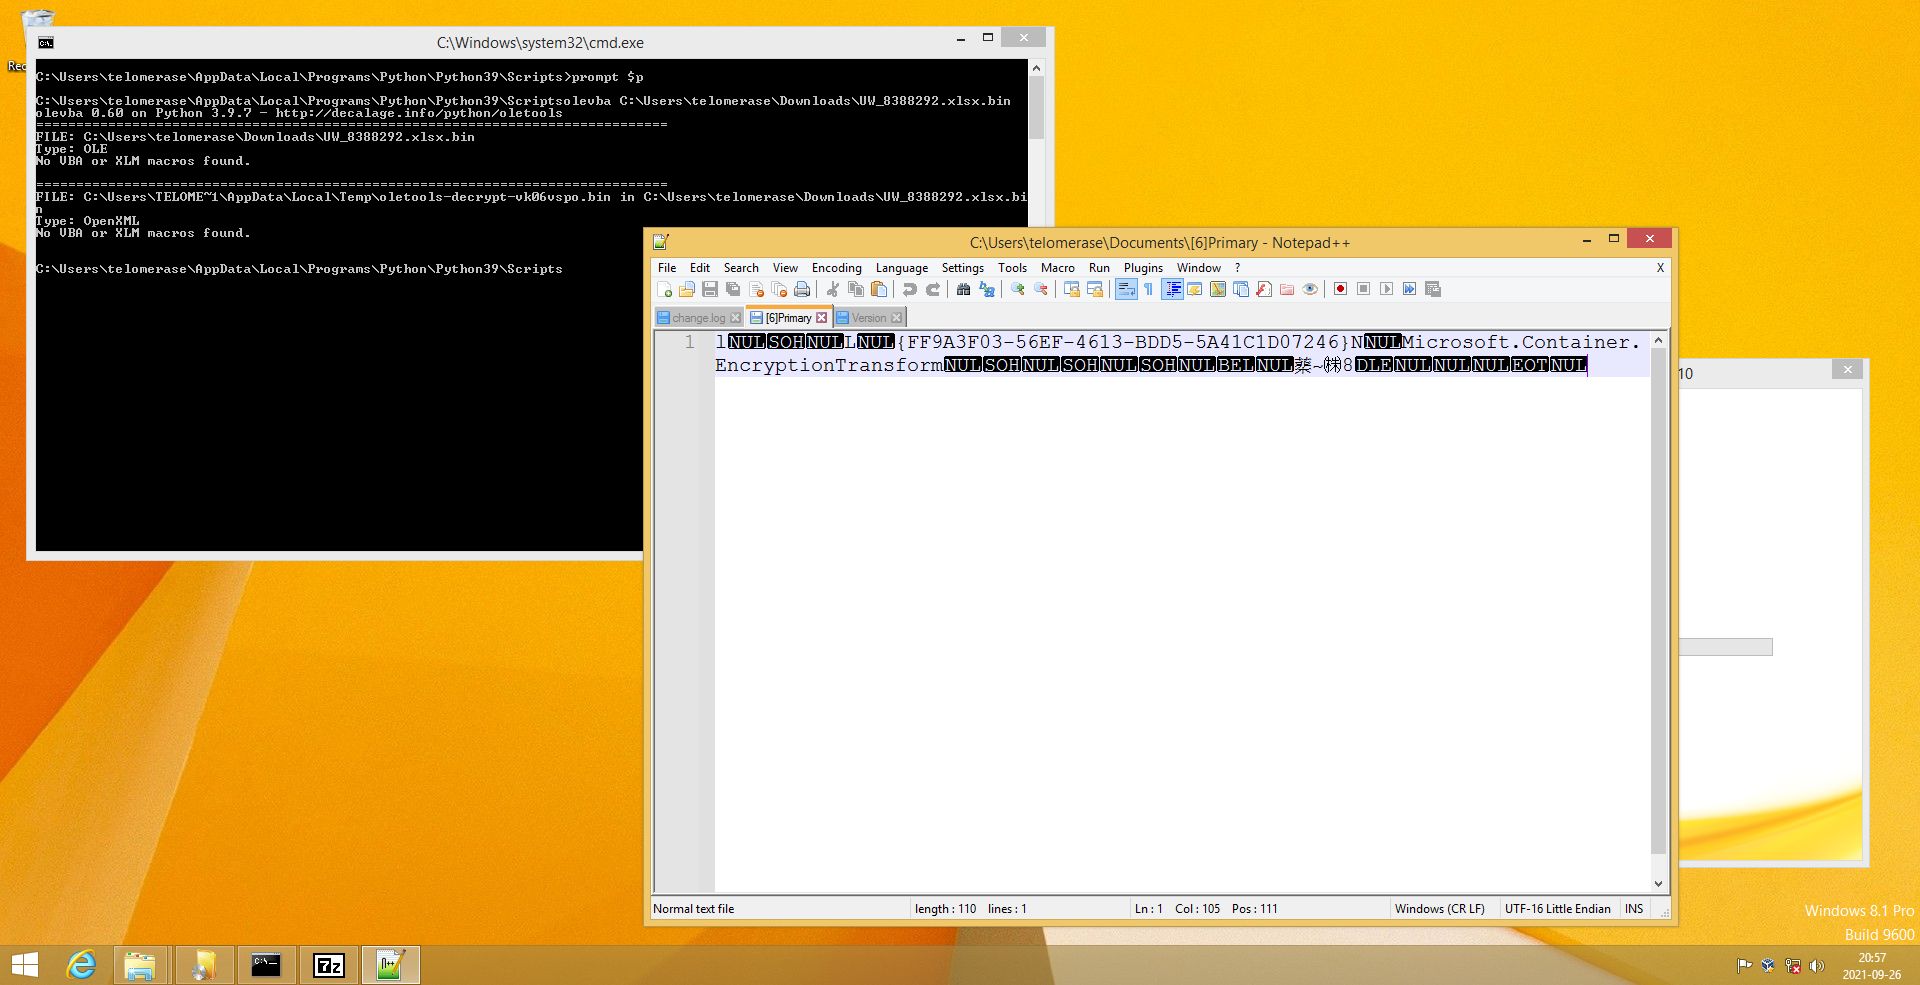This screenshot has width=1920, height=985.
Task: Click the New file icon in Notepad++
Action: click(665, 290)
